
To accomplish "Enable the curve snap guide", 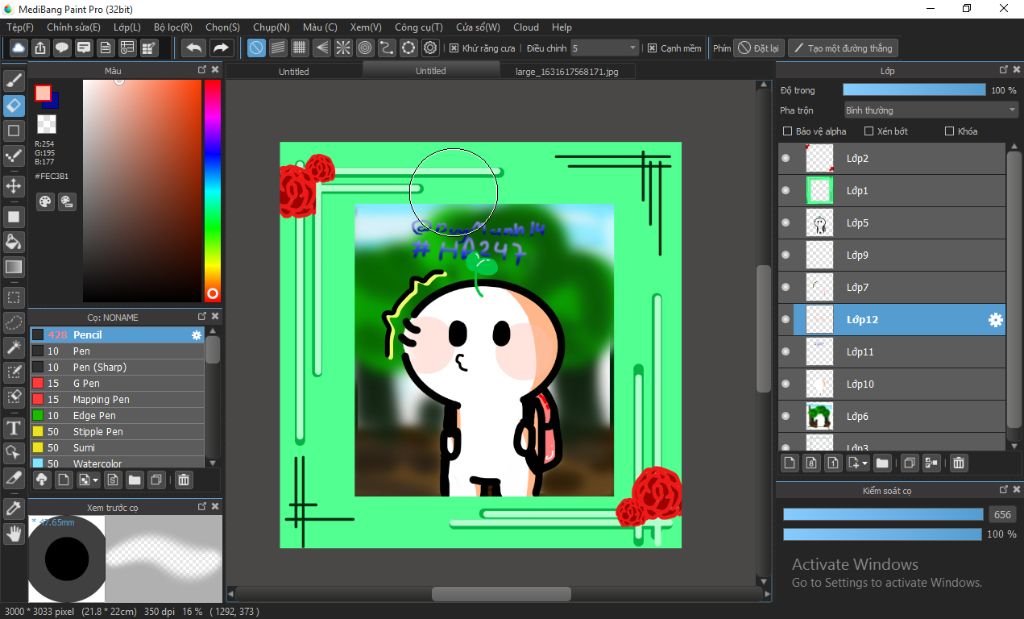I will coord(387,48).
